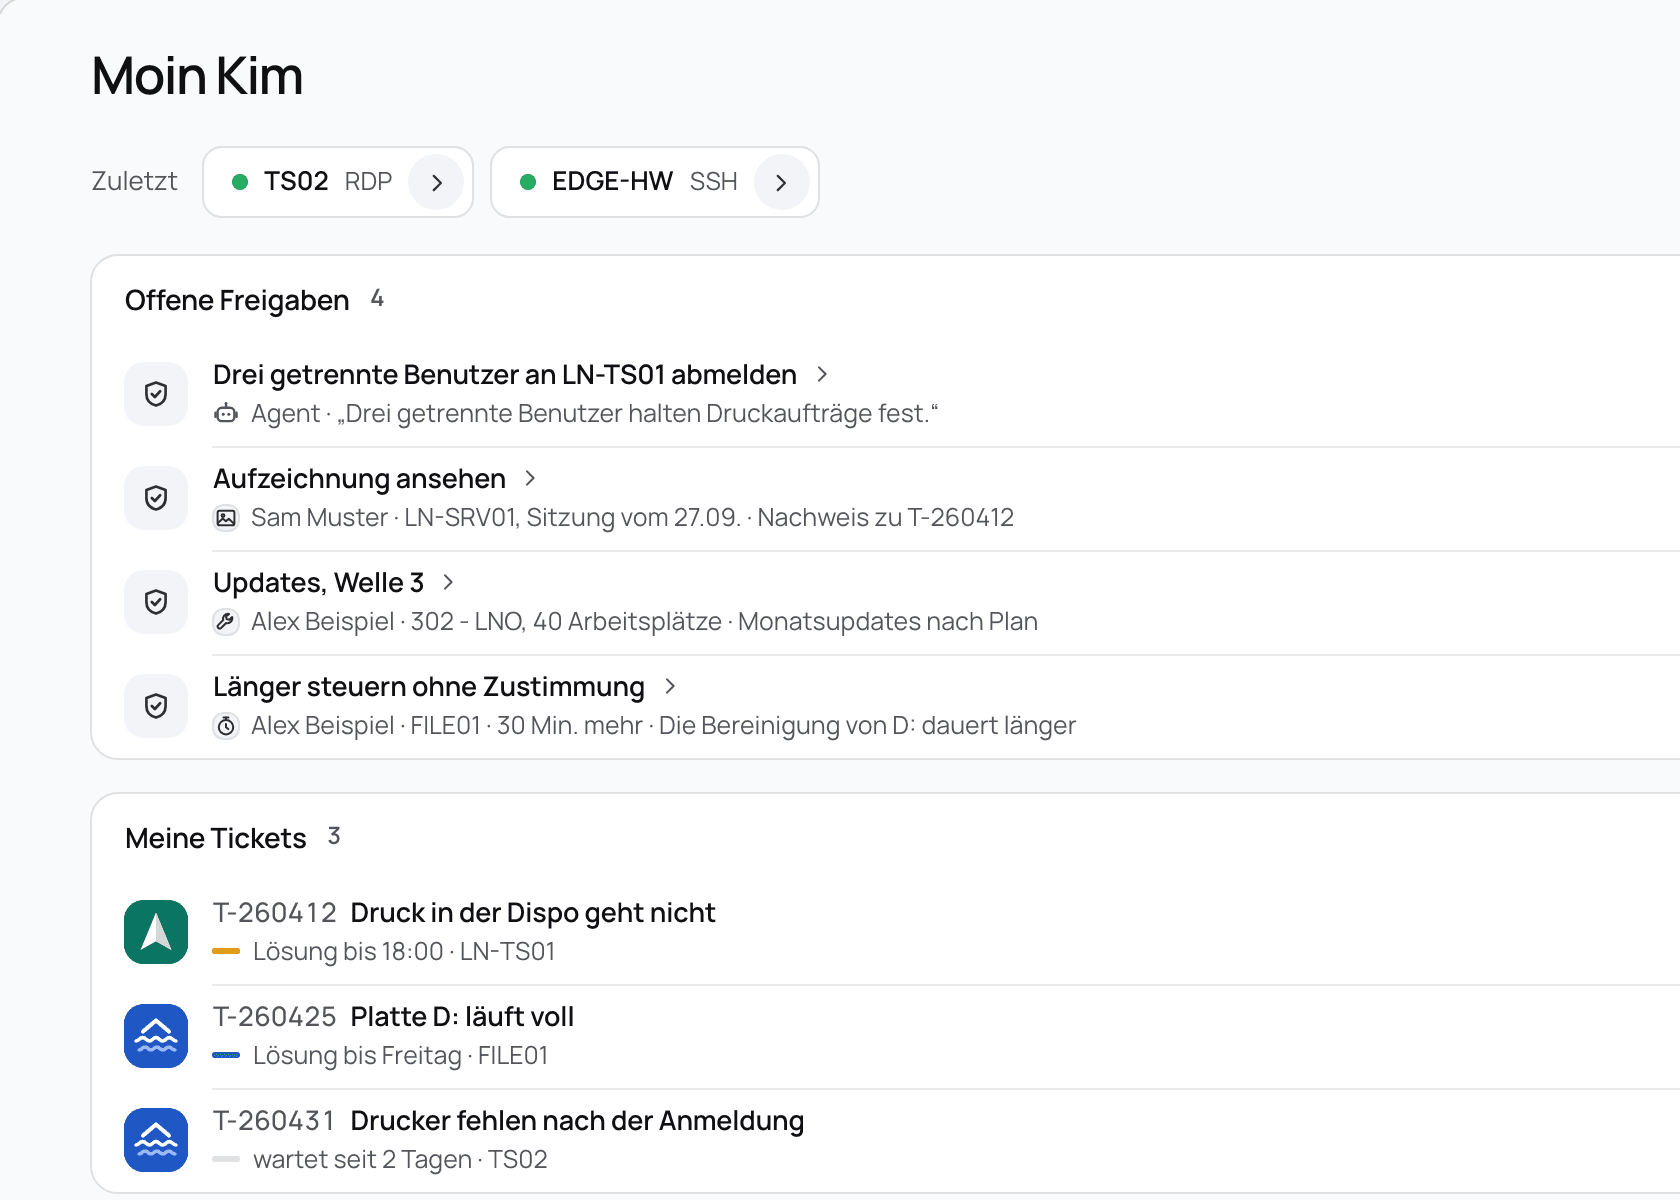Open ticket 'Drucker fehlen nach der Anmeldung'
The image size is (1680, 1200).
[577, 1121]
